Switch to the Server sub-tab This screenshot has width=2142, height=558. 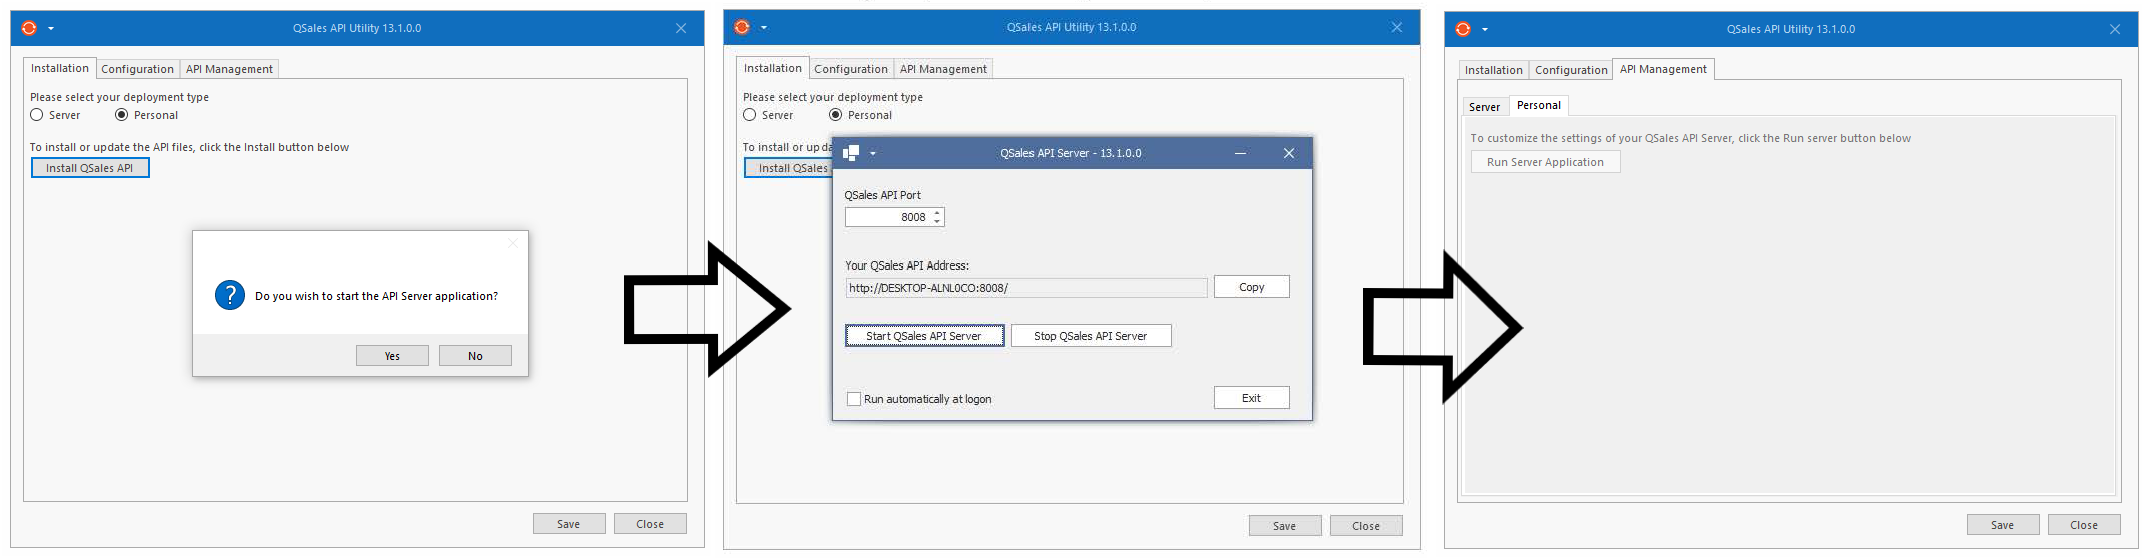(1484, 107)
